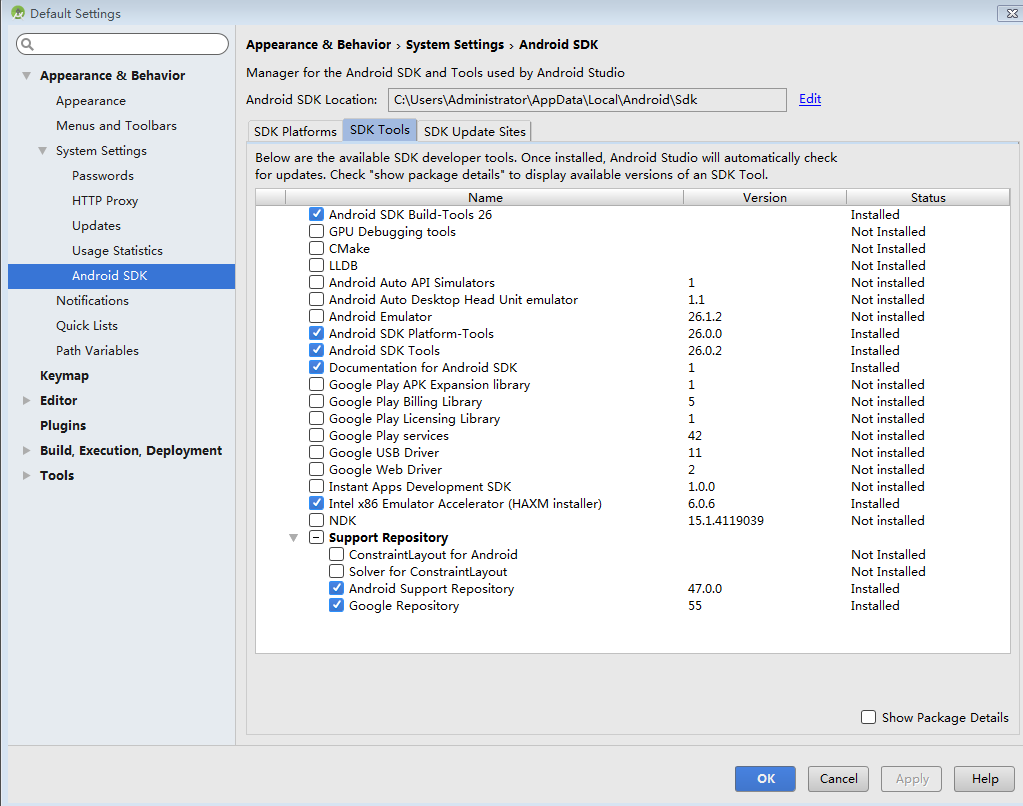This screenshot has width=1023, height=806.
Task: Check the Google Play services box
Action: coord(316,434)
